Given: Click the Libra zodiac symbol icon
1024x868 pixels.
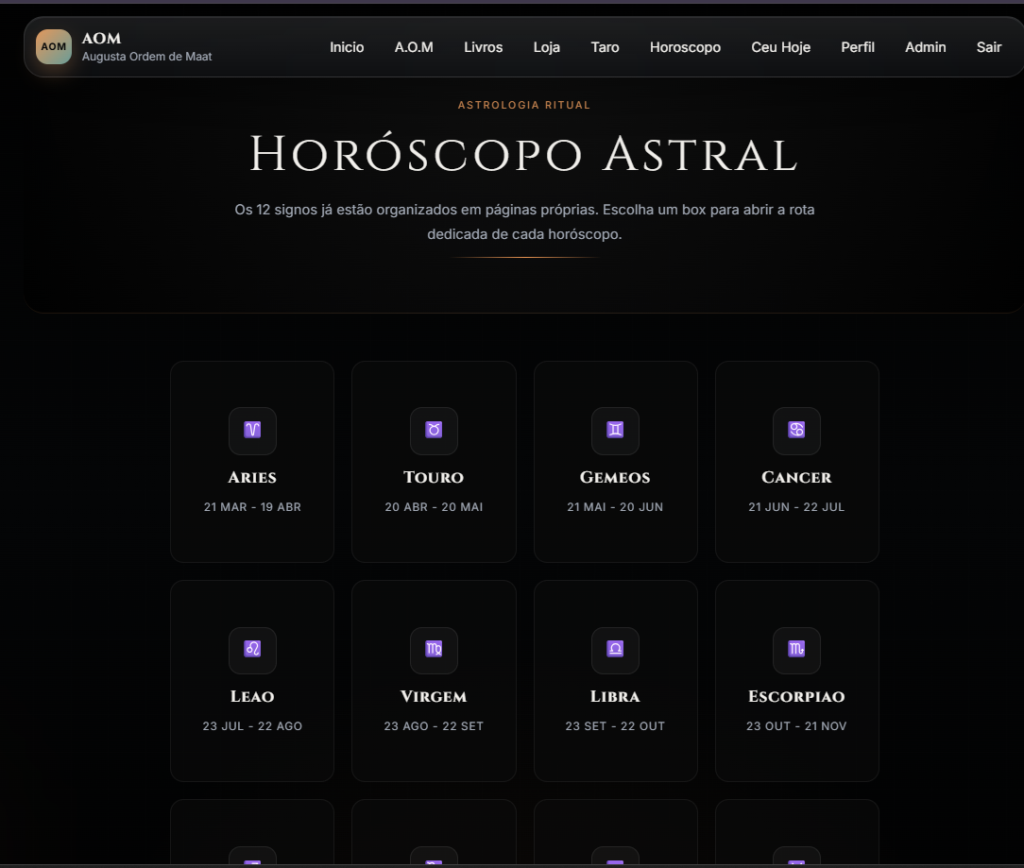Looking at the screenshot, I should (x=615, y=649).
